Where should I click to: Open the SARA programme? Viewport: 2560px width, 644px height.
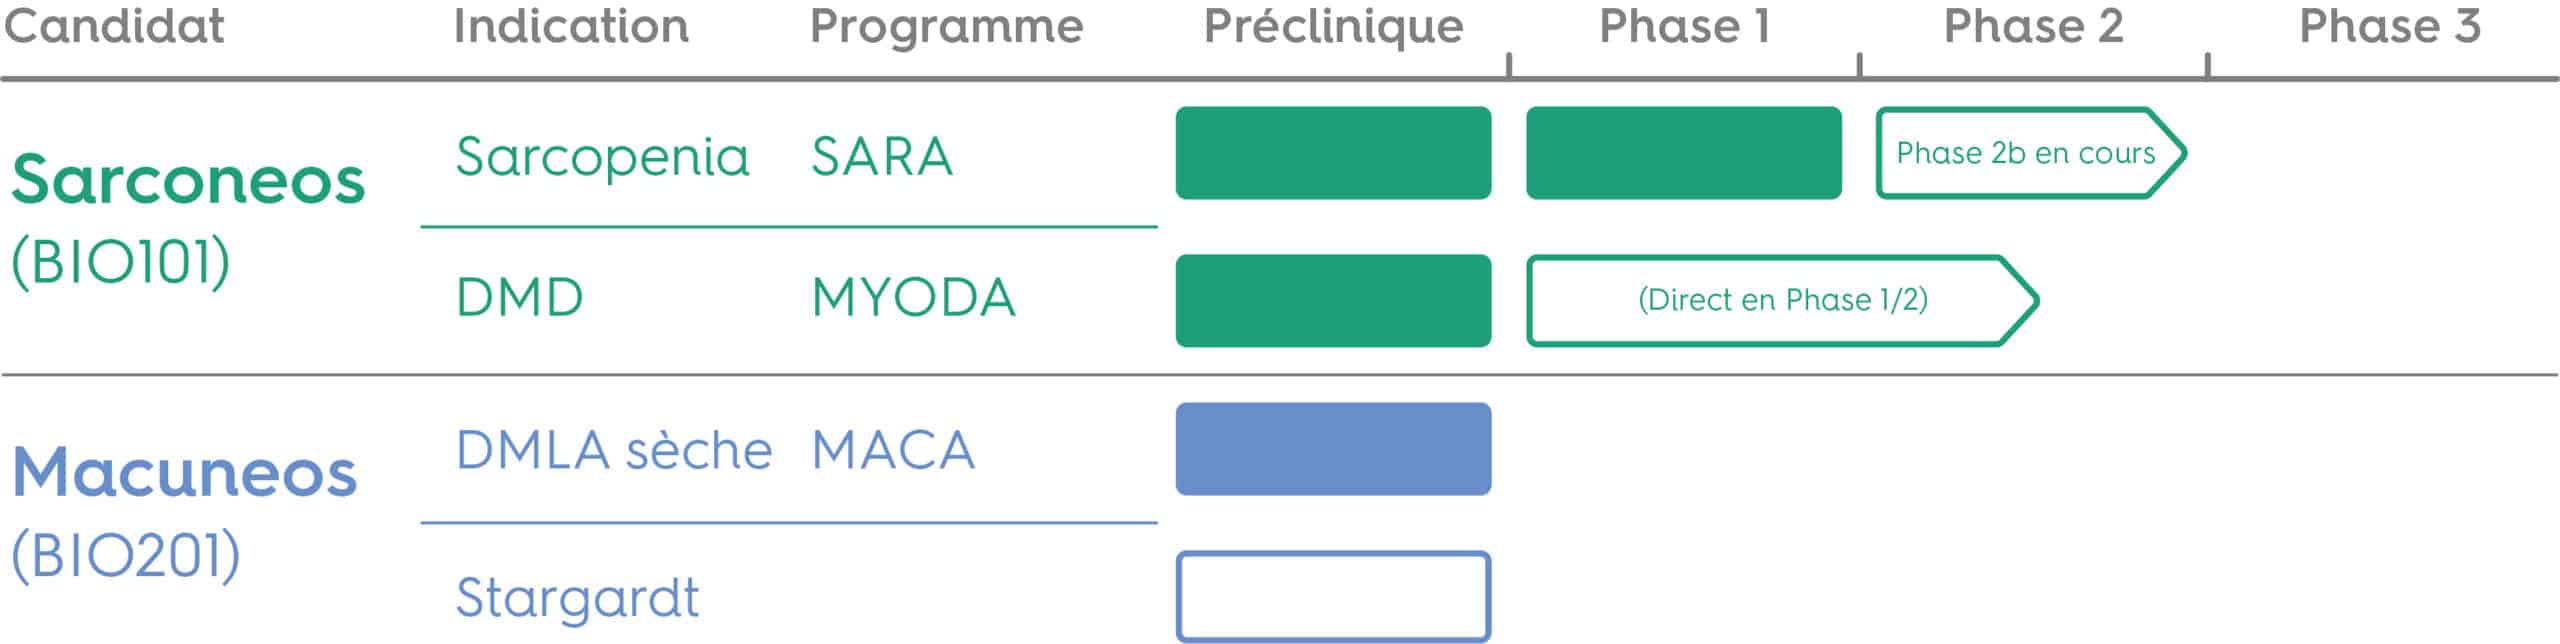tap(882, 157)
